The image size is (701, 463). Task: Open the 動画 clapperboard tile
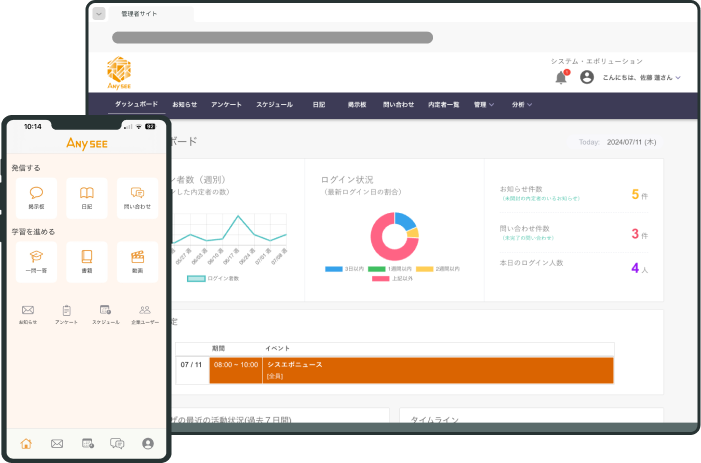[137, 262]
